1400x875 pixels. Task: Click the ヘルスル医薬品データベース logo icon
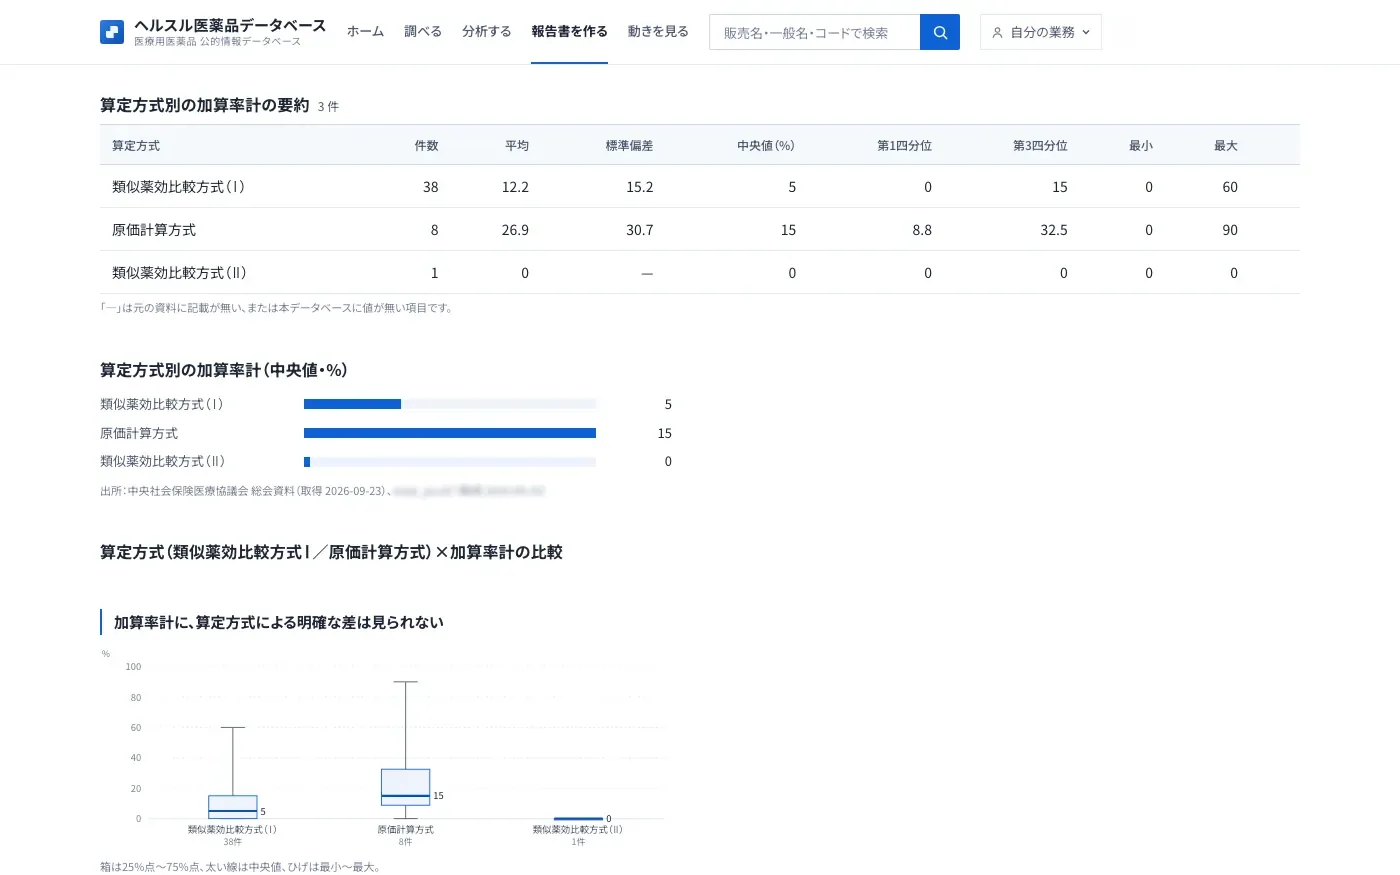pyautogui.click(x=112, y=32)
